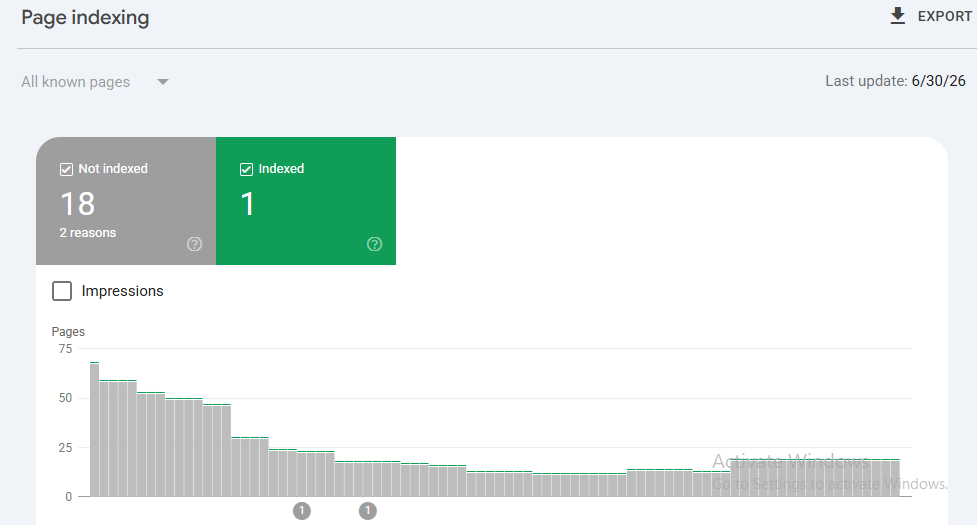Click the tallest first bar in chart
Image resolution: width=977 pixels, height=525 pixels.
pos(94,429)
